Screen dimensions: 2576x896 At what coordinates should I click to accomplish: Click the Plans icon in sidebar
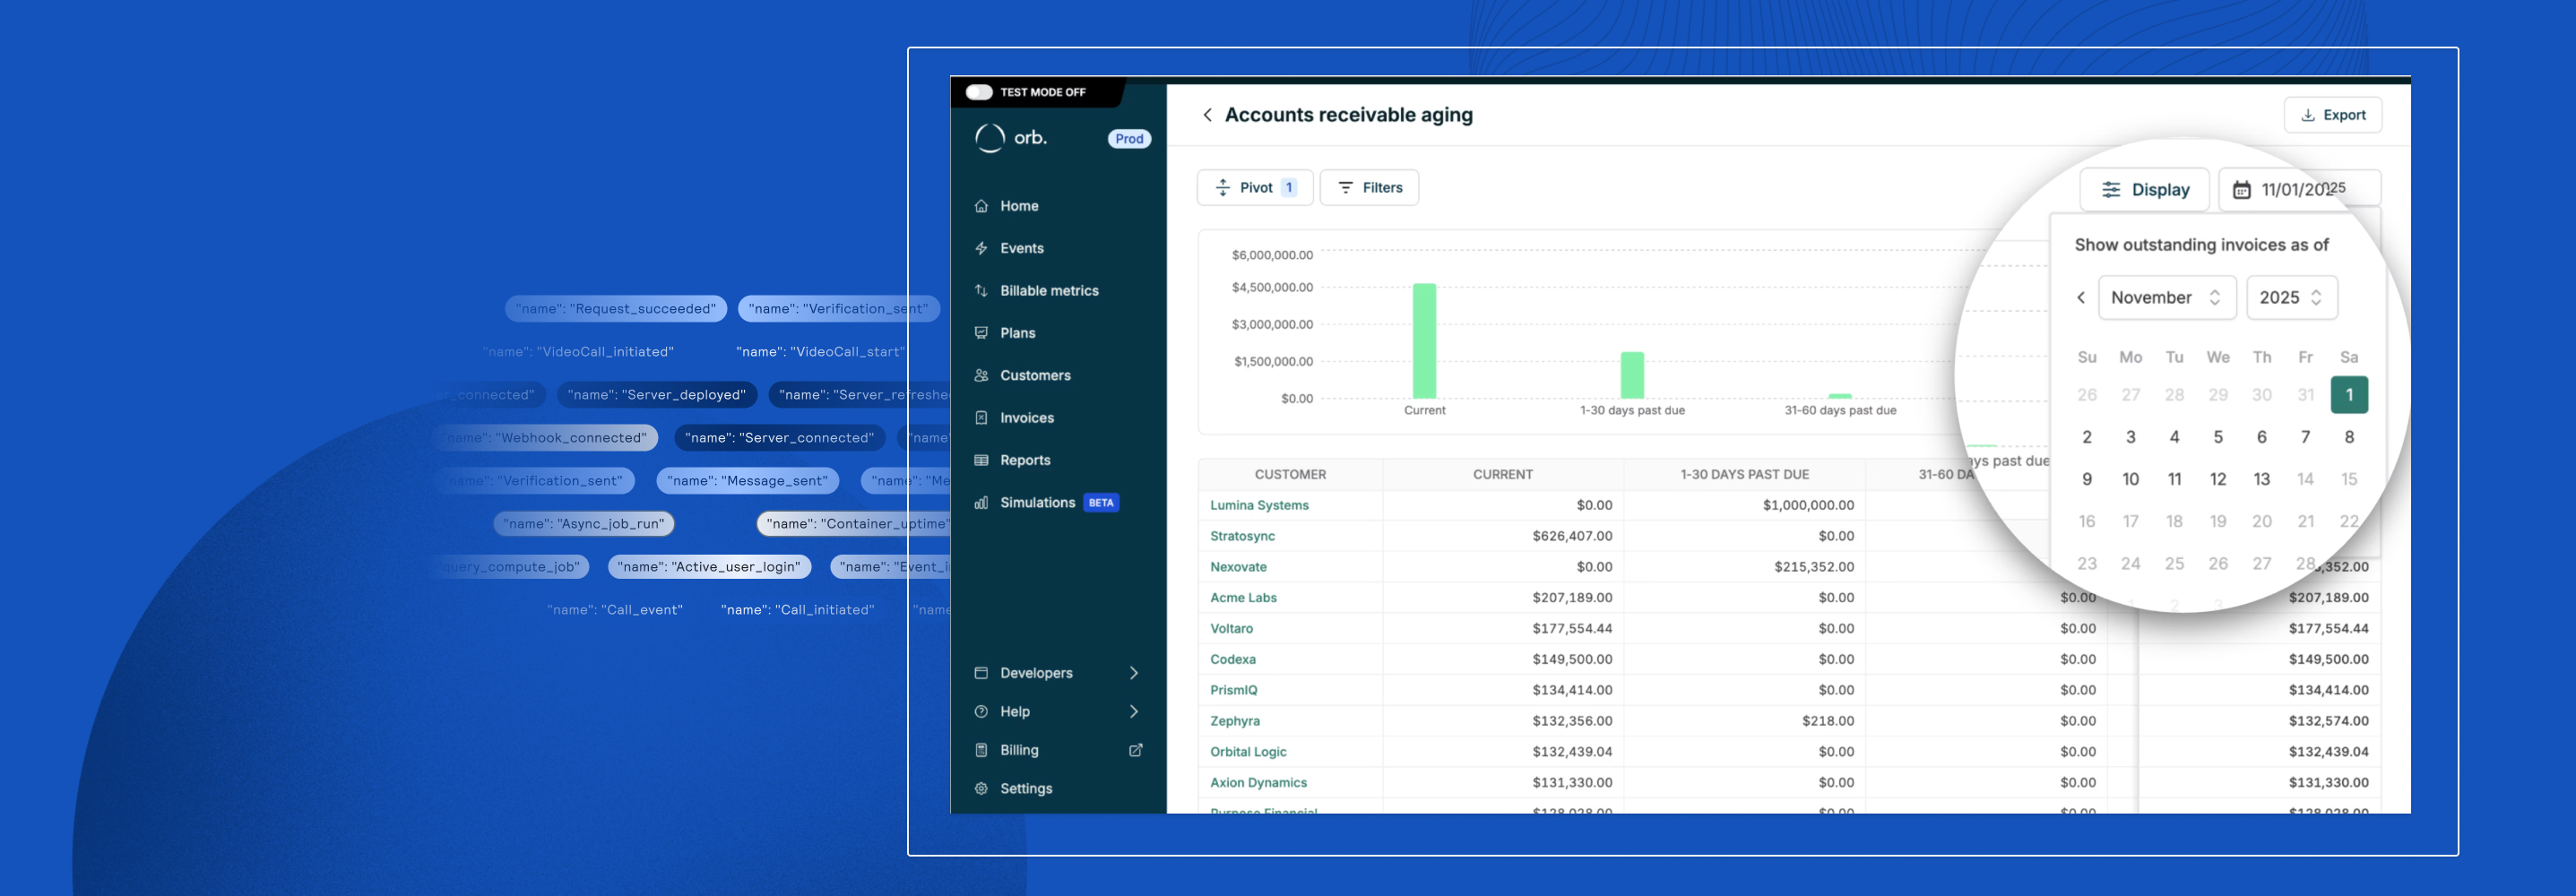(981, 333)
